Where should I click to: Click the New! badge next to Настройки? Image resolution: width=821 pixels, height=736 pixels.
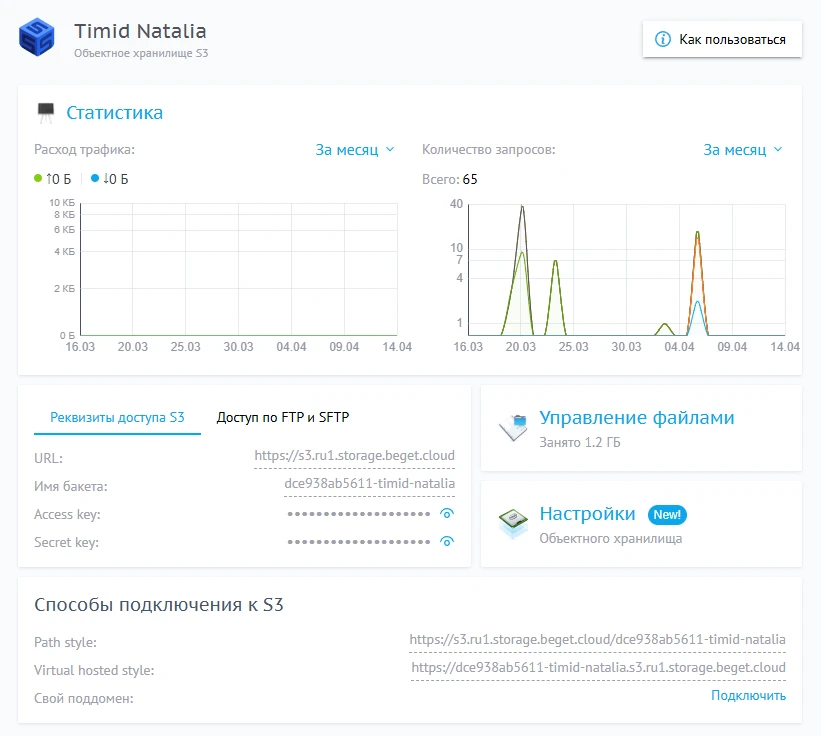(667, 515)
